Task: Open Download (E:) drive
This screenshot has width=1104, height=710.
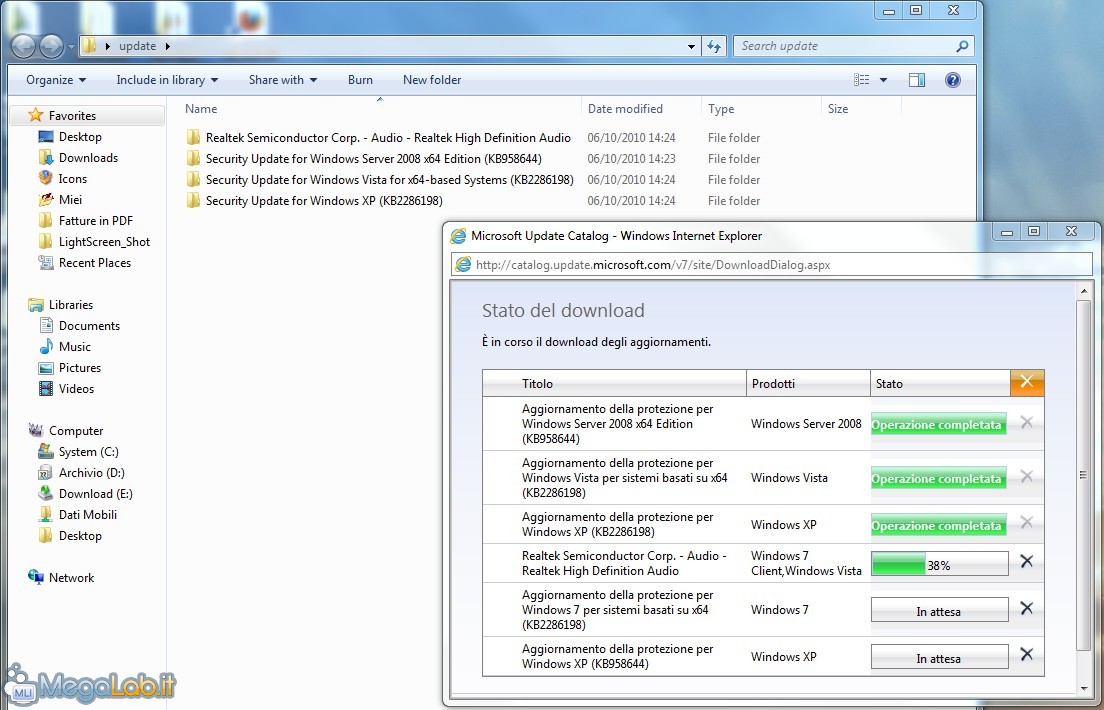Action: 95,494
